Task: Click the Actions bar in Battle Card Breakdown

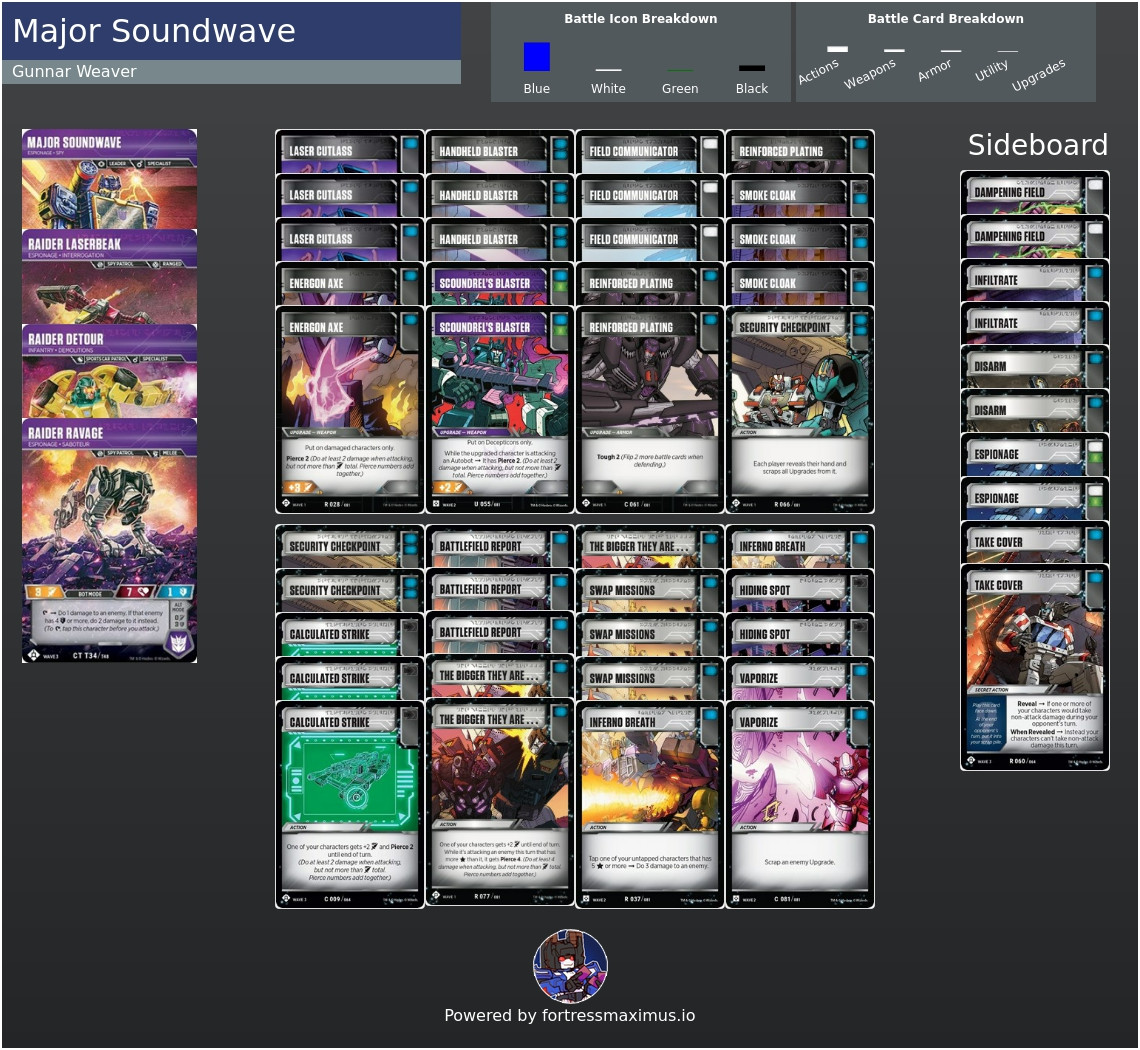Action: coord(837,49)
